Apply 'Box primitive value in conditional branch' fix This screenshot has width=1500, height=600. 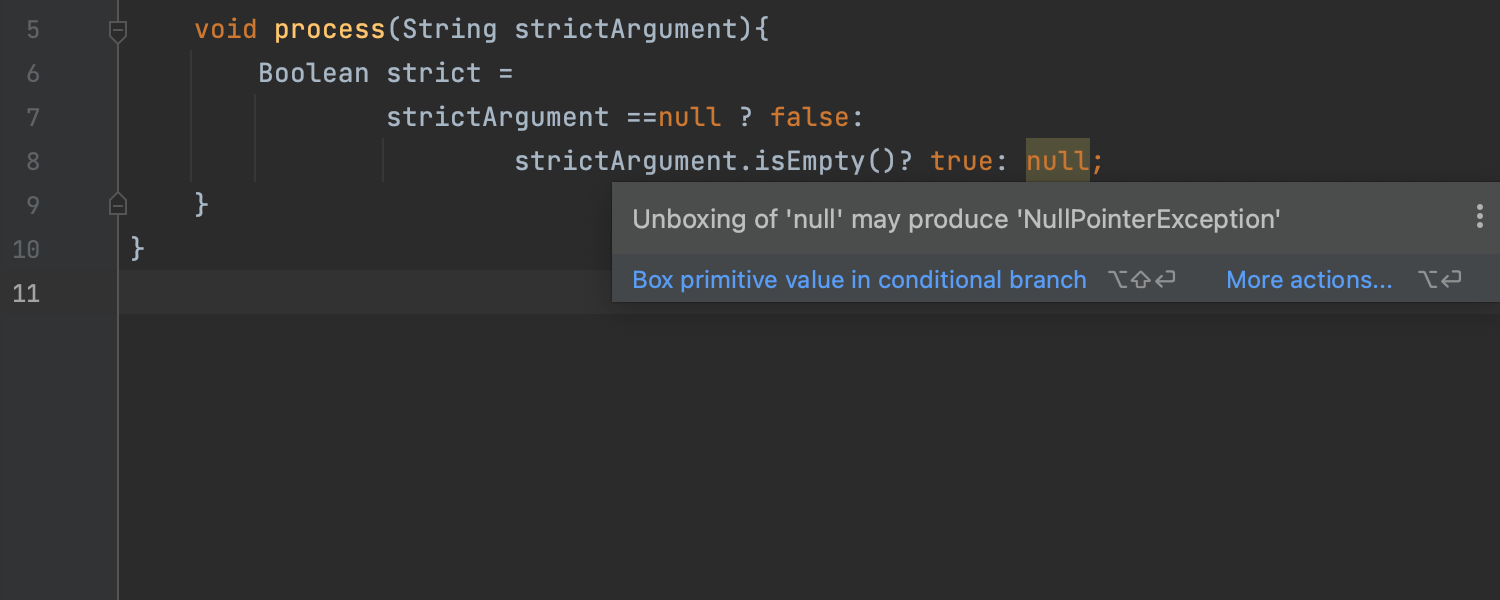pyautogui.click(x=859, y=280)
